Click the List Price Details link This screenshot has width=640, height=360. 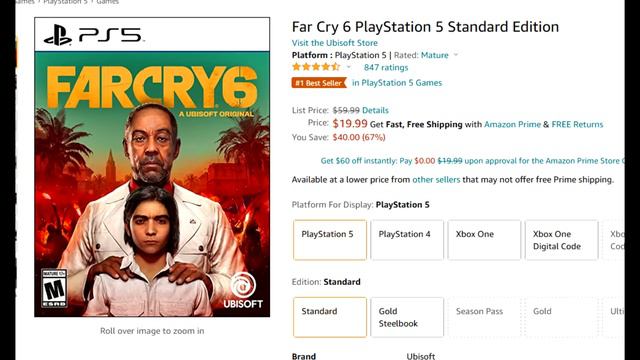(x=375, y=110)
